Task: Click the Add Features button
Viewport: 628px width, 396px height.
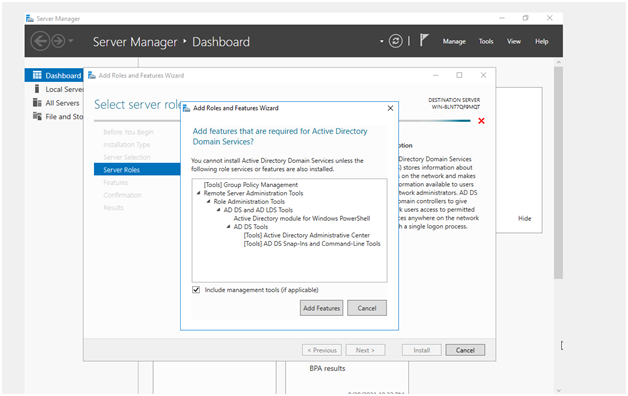Action: 321,308
